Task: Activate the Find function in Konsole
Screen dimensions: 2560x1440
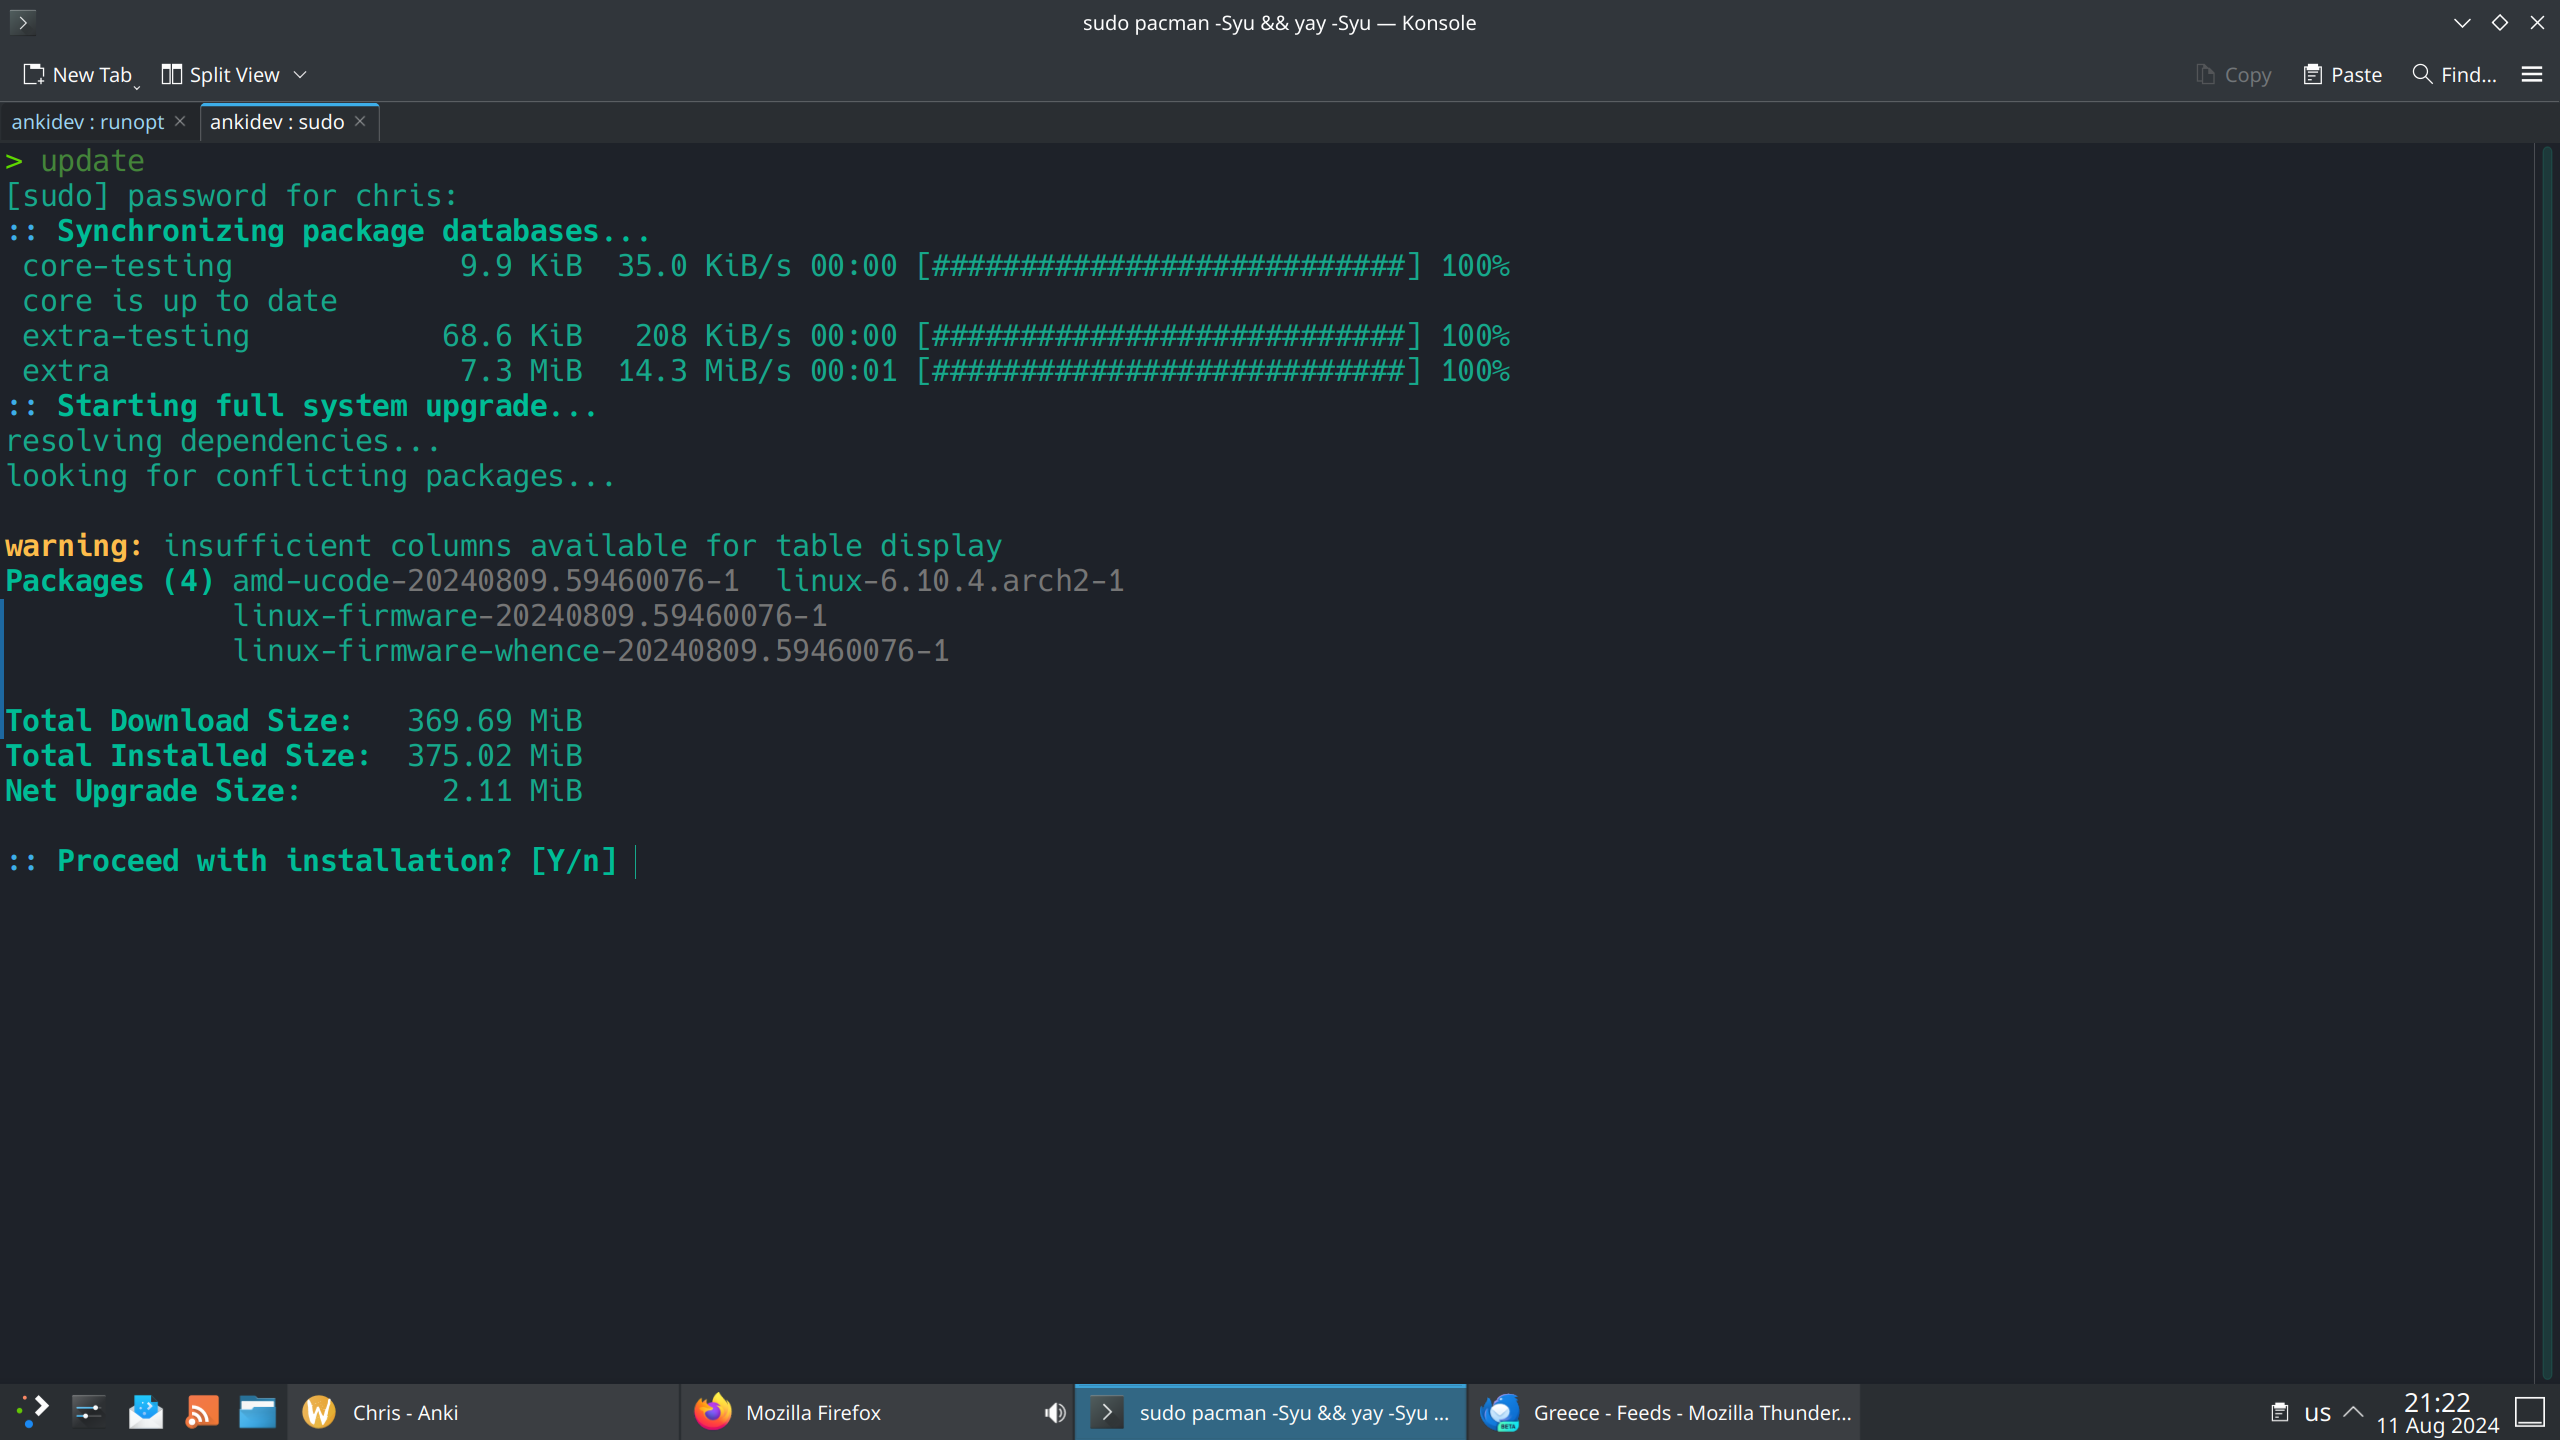Action: coord(2455,74)
